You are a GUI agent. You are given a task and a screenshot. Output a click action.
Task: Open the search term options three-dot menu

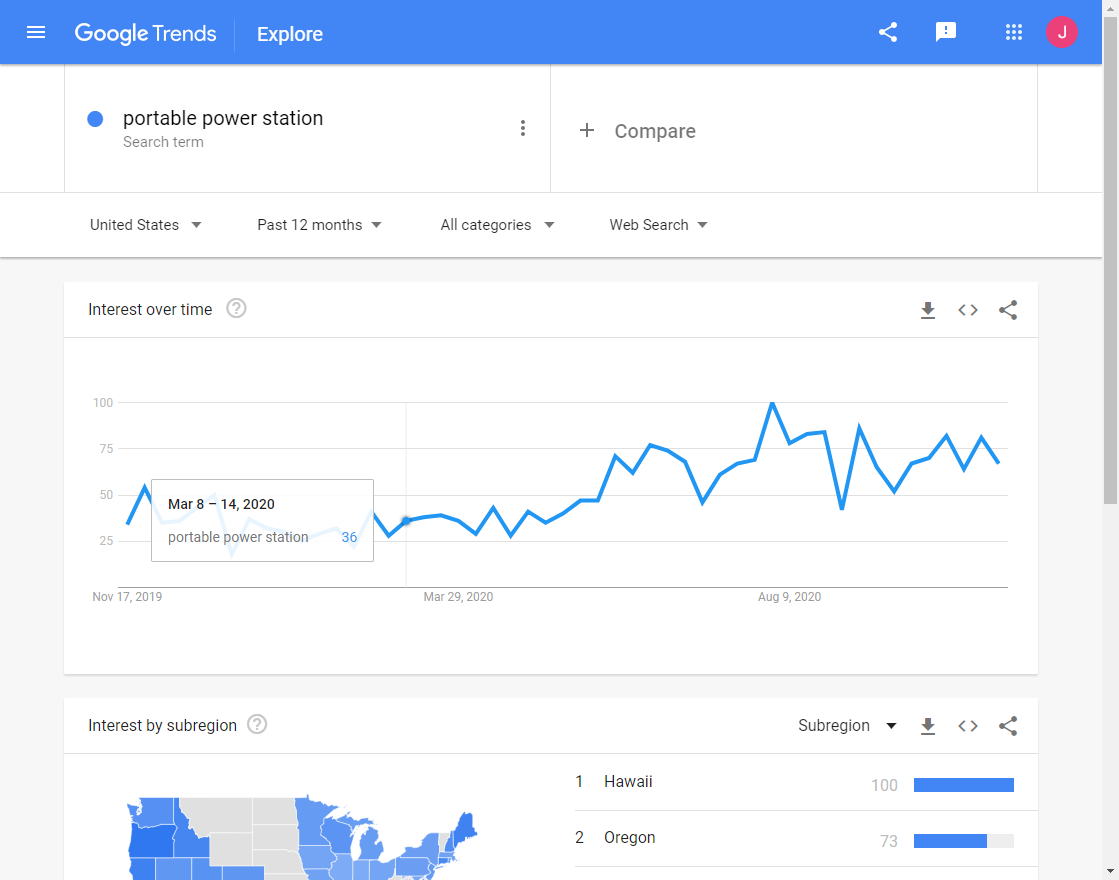tap(522, 128)
